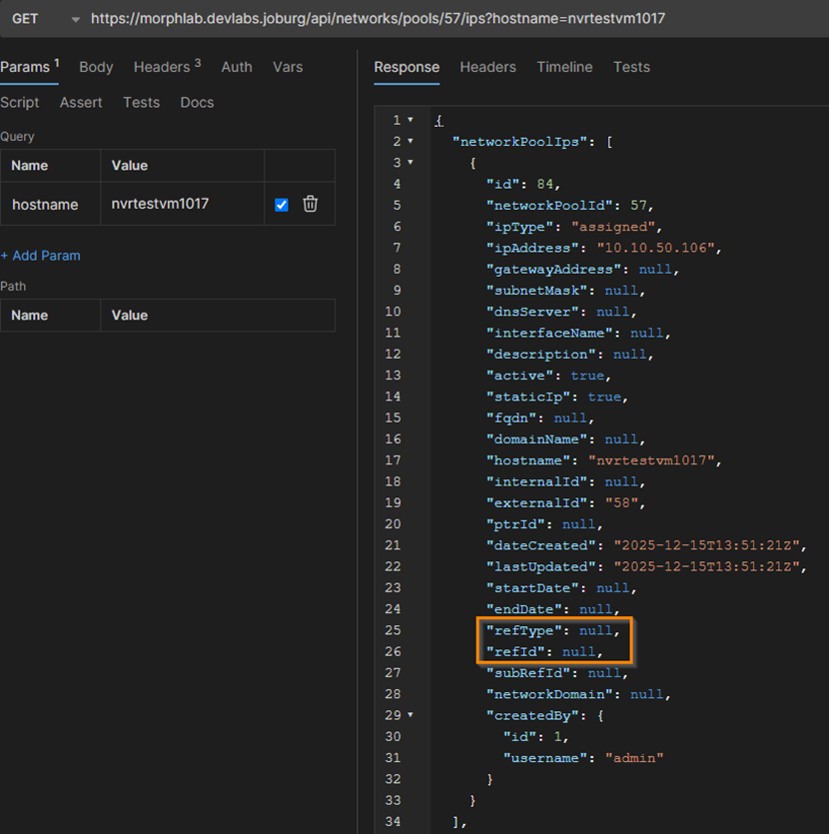The width and height of the screenshot is (829, 834).
Task: Open the request Tests tab beside Assert
Action: tap(141, 102)
